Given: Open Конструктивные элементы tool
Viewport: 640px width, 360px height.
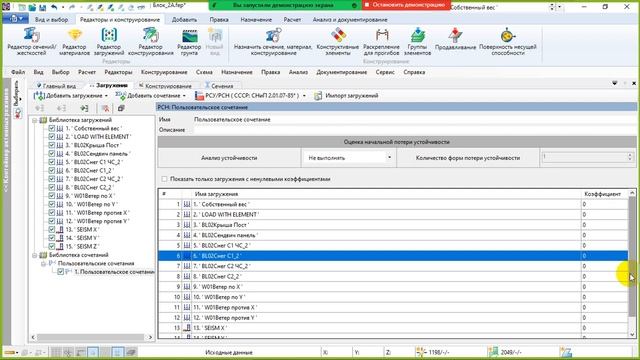Looking at the screenshot, I should 338,41.
